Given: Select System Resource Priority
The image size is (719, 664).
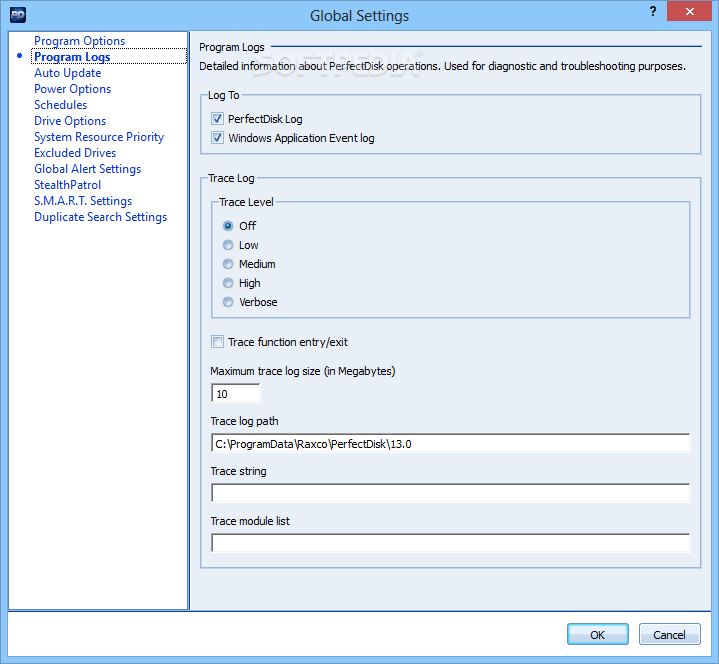Looking at the screenshot, I should [x=99, y=137].
